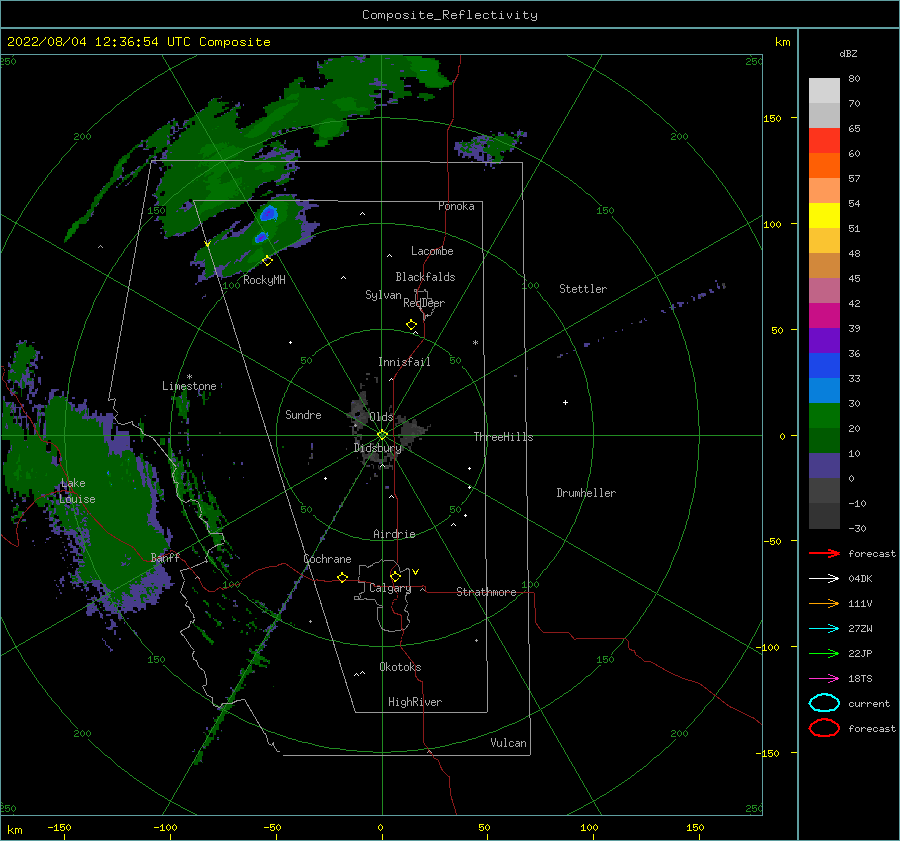Click the red forecast arrow legend icon
The image size is (900, 841).
coord(824,553)
